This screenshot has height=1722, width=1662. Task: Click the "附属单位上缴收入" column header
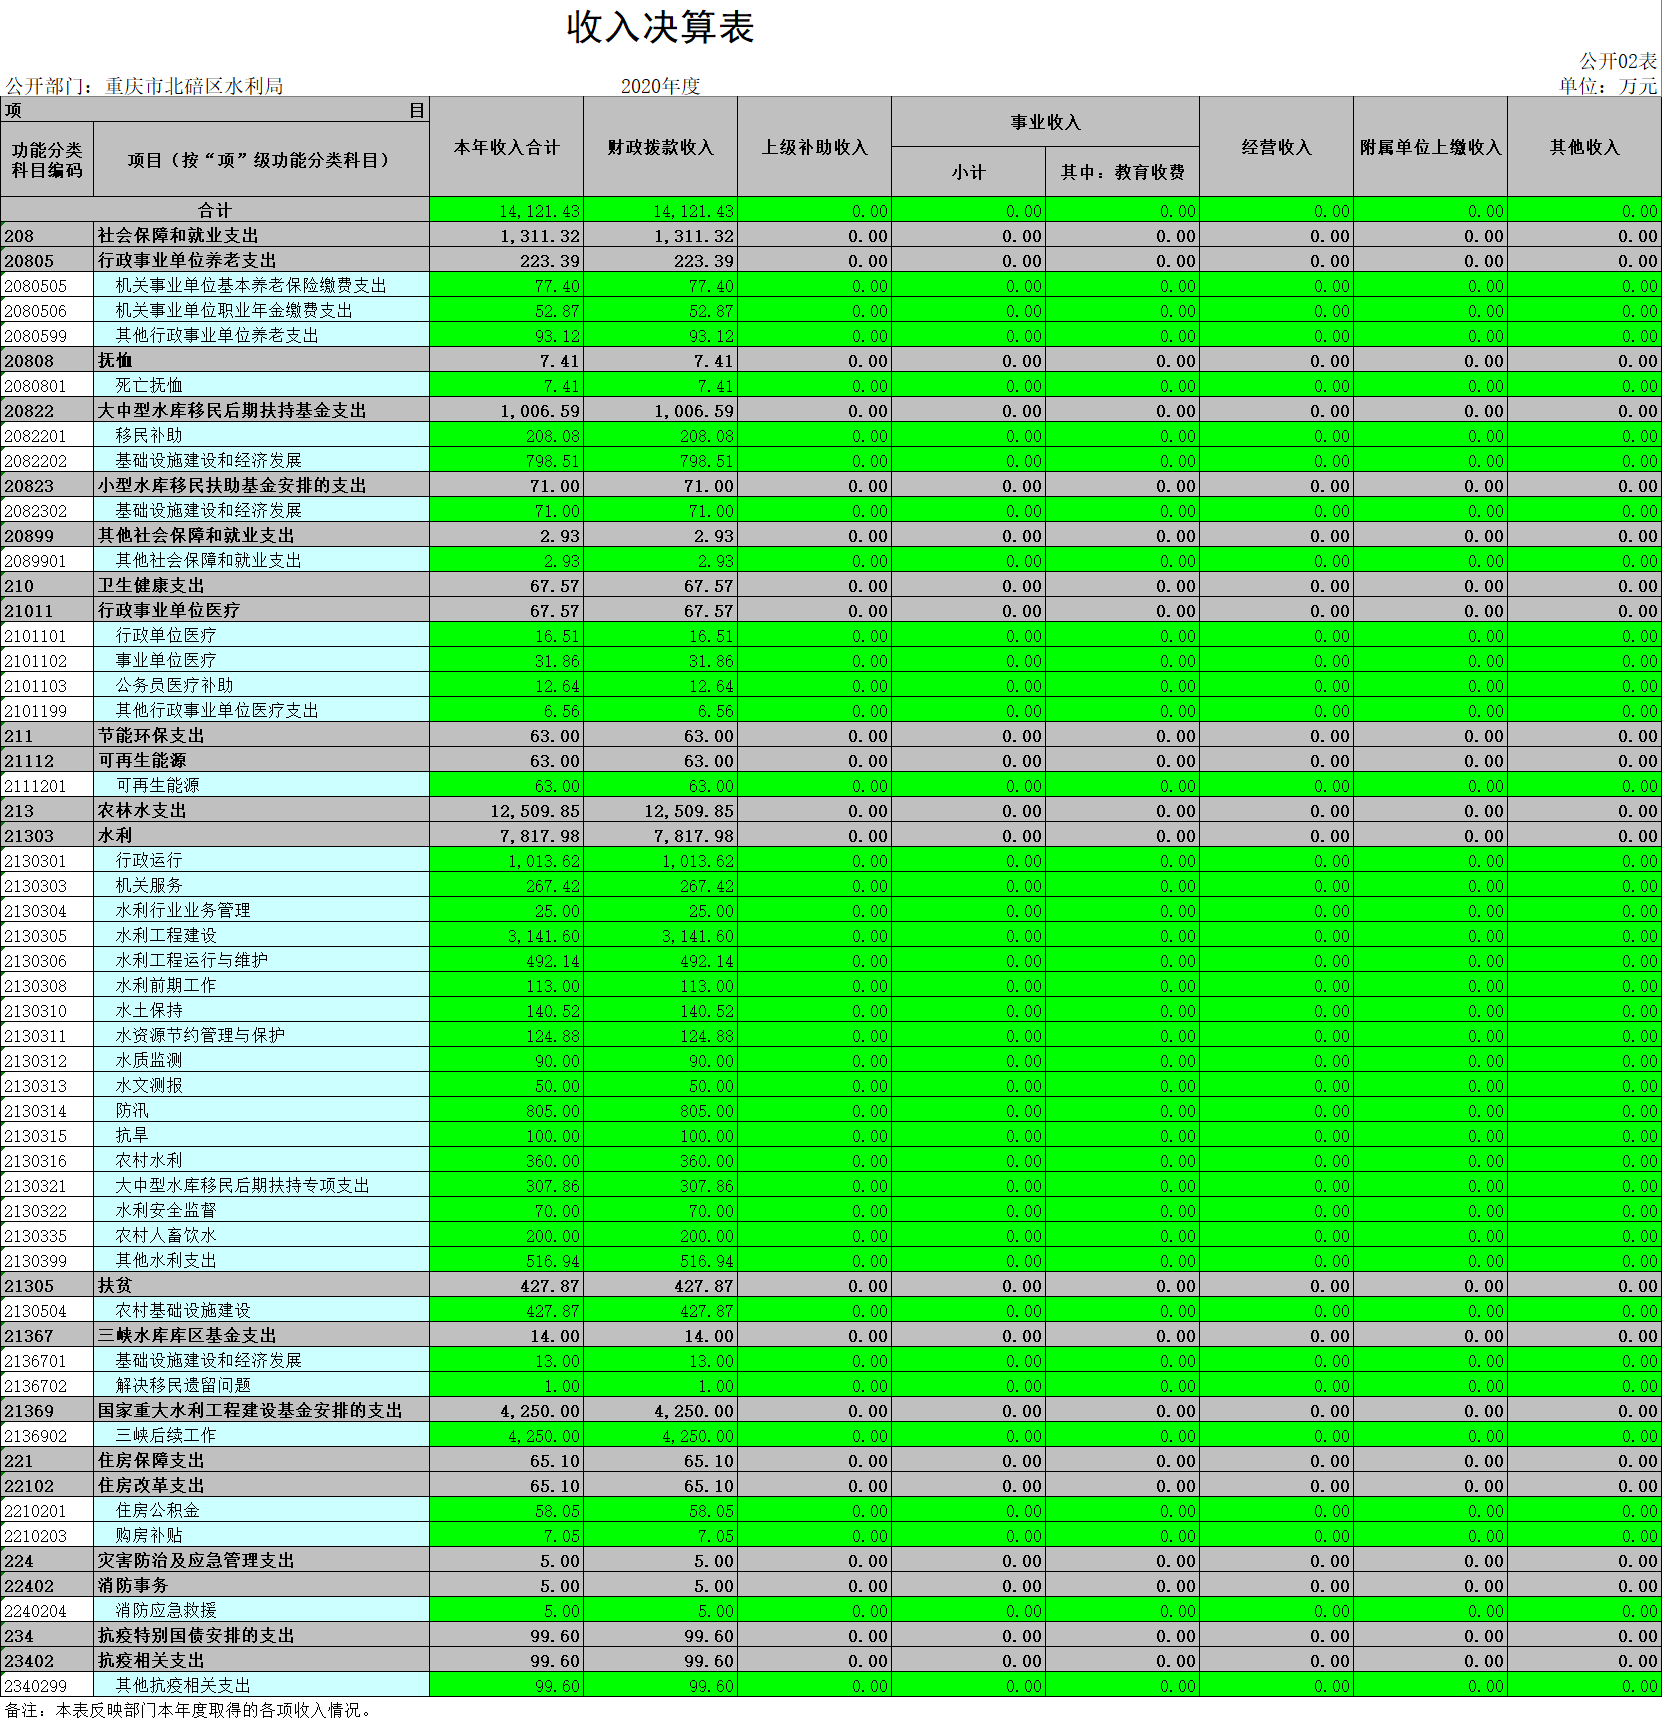coord(1430,147)
